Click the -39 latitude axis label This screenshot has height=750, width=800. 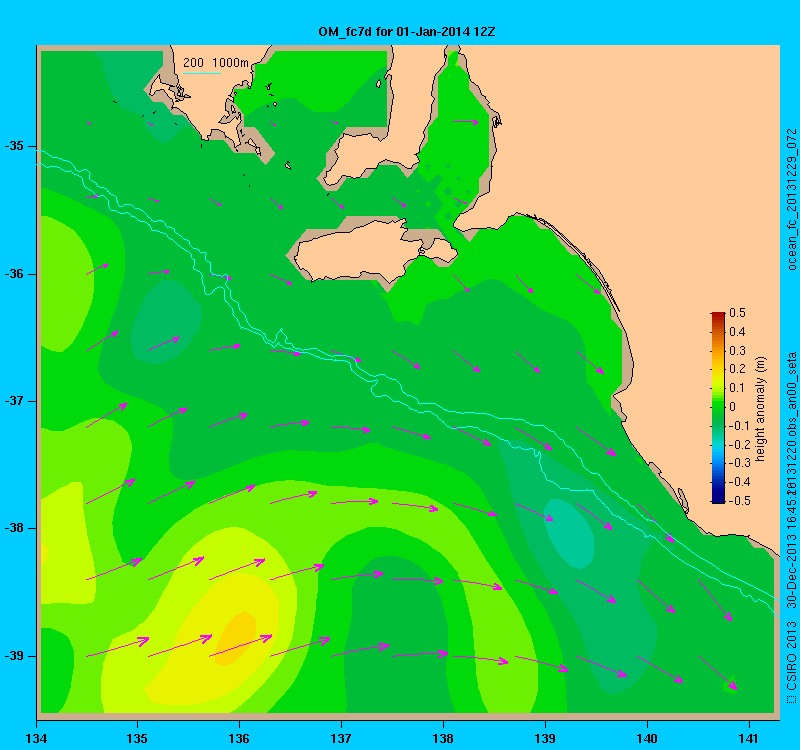[14, 656]
